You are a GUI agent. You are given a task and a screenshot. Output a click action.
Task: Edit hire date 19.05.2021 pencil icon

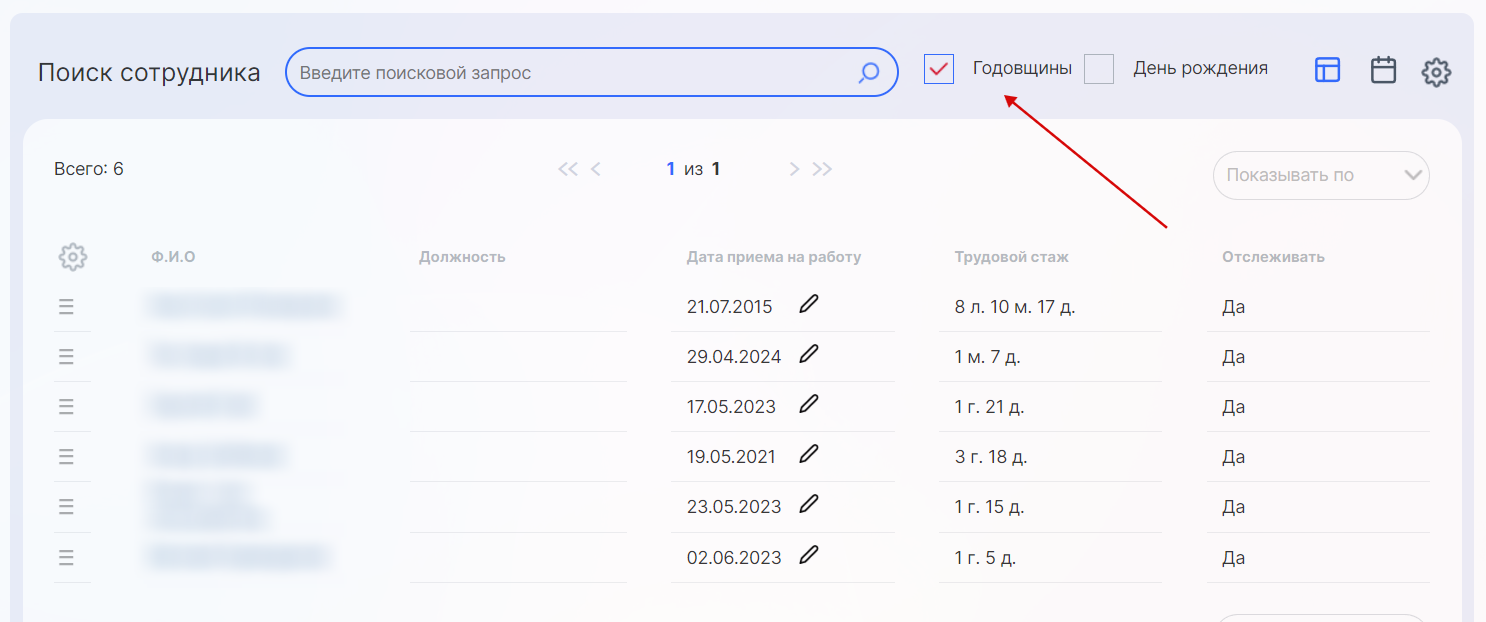[809, 454]
